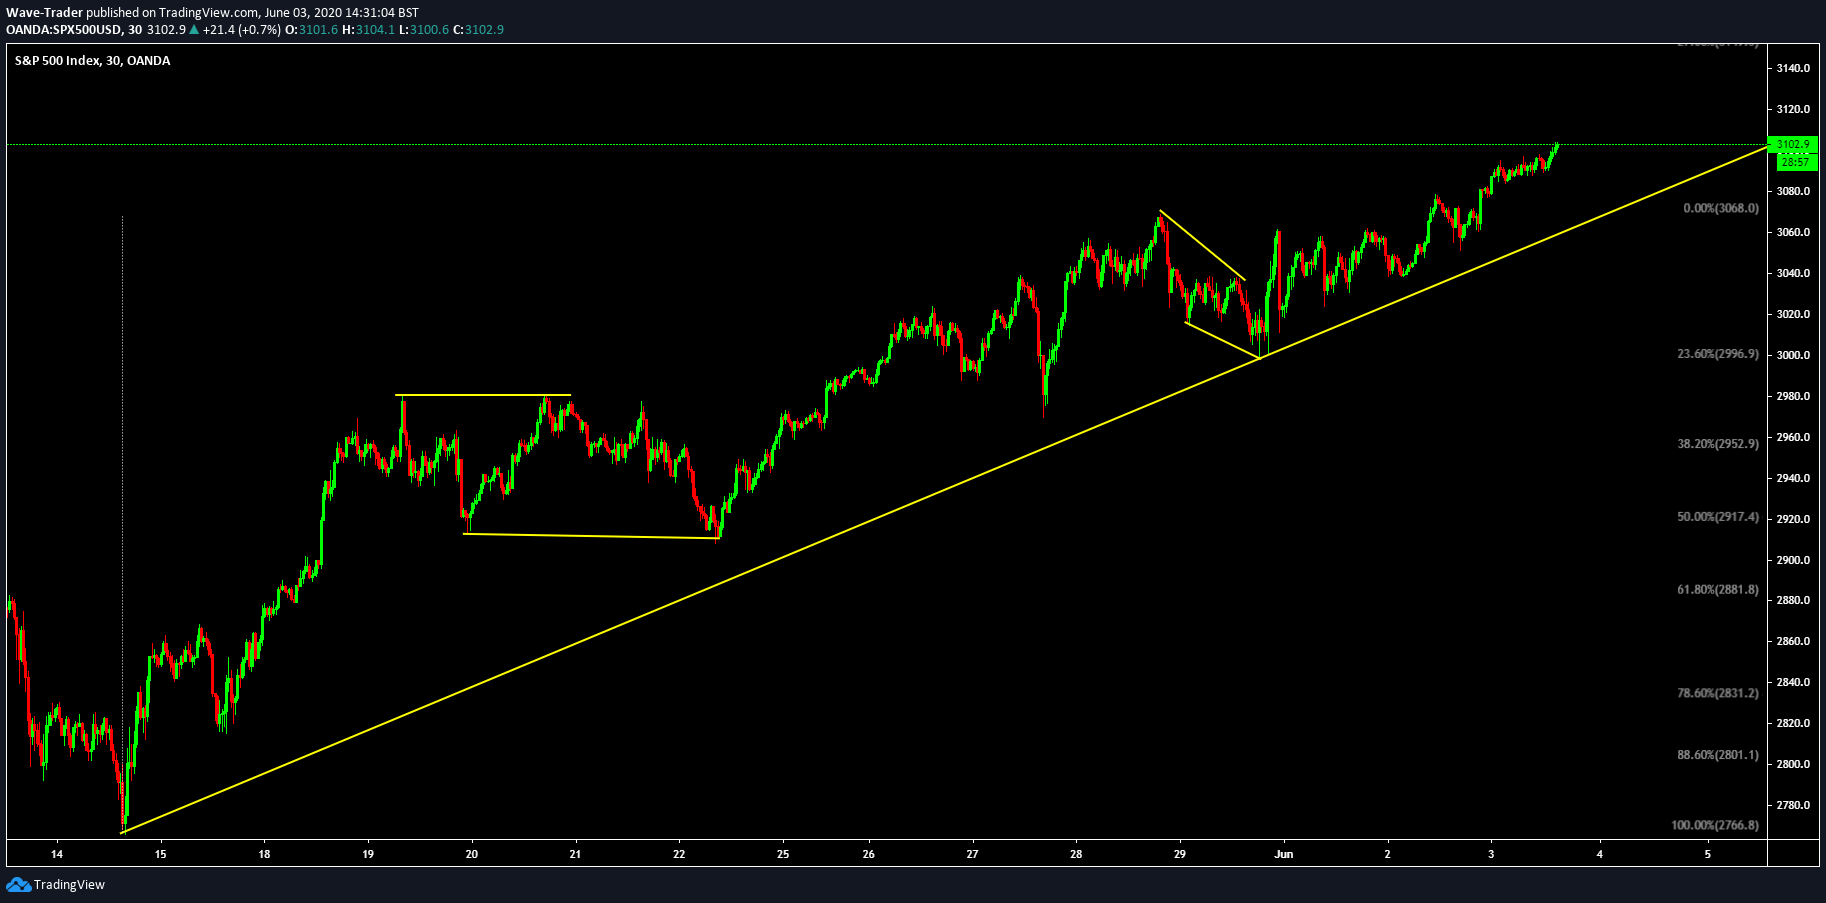Click the +21.4 (+0.7%) change value
Image resolution: width=1826 pixels, height=903 pixels.
(x=242, y=30)
